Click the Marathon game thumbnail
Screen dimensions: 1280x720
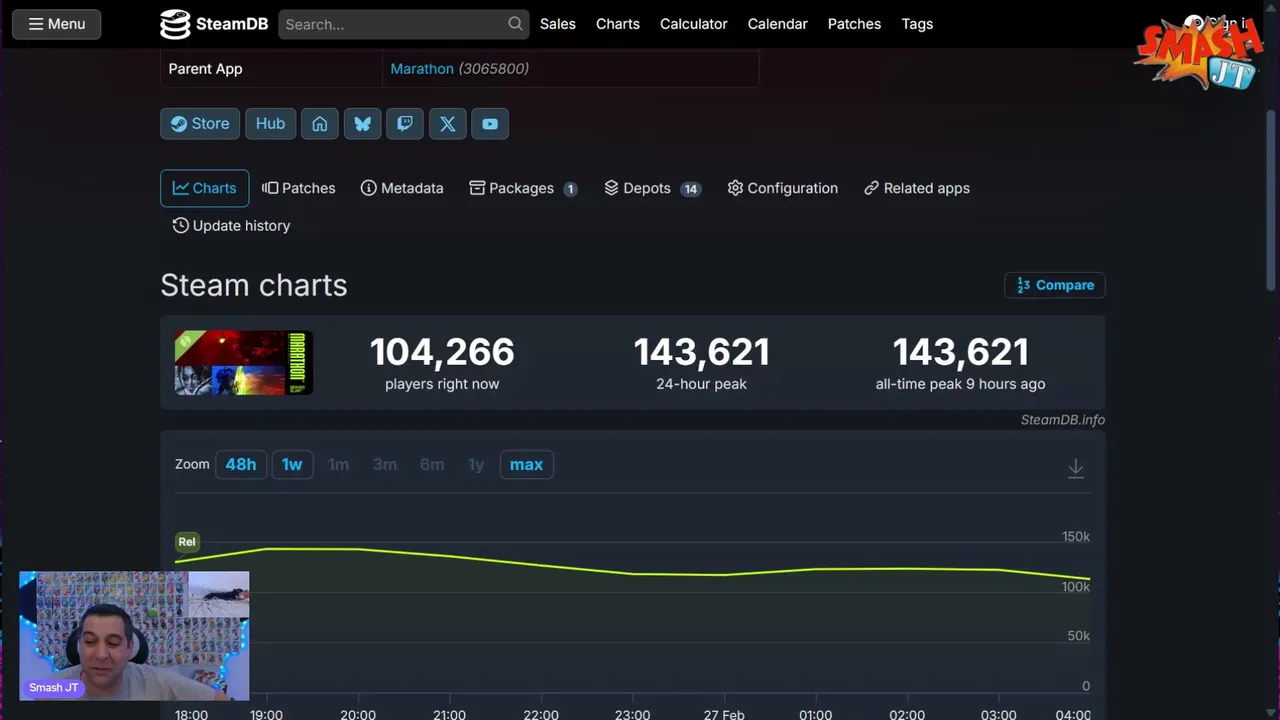point(244,362)
